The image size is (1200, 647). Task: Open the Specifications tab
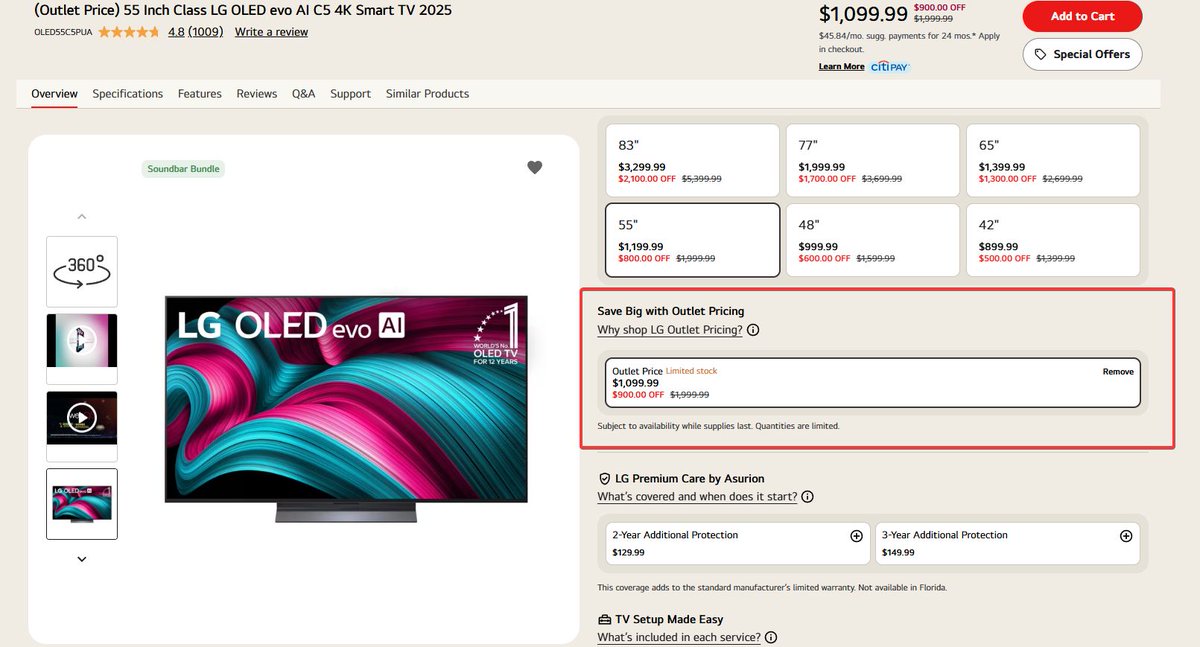[128, 94]
